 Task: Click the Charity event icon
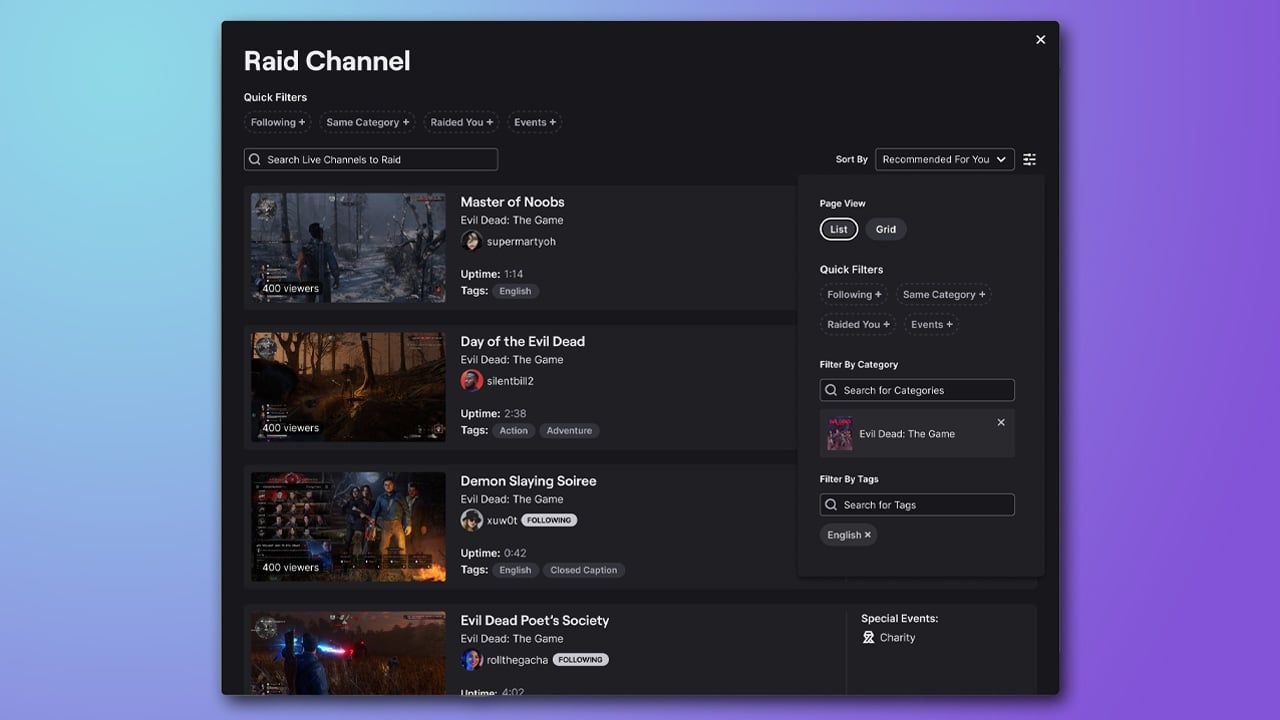868,637
